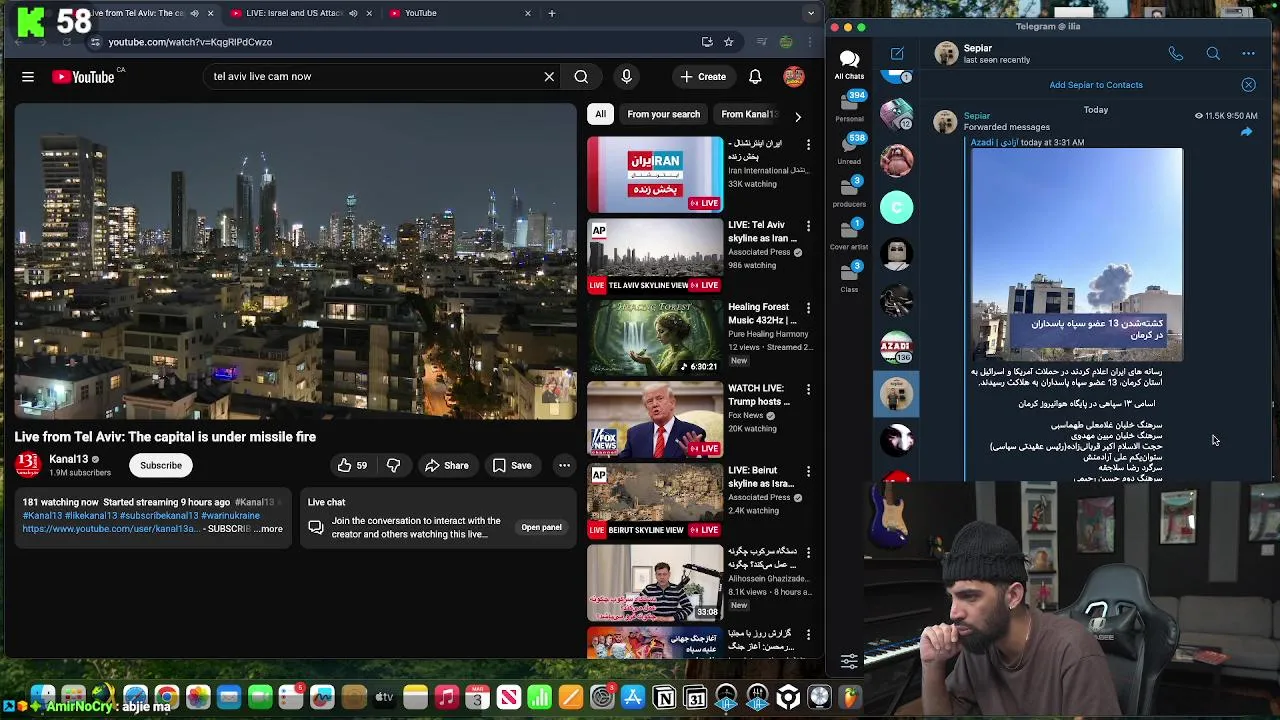
Task: Click the Create button on YouTube
Action: [x=703, y=76]
